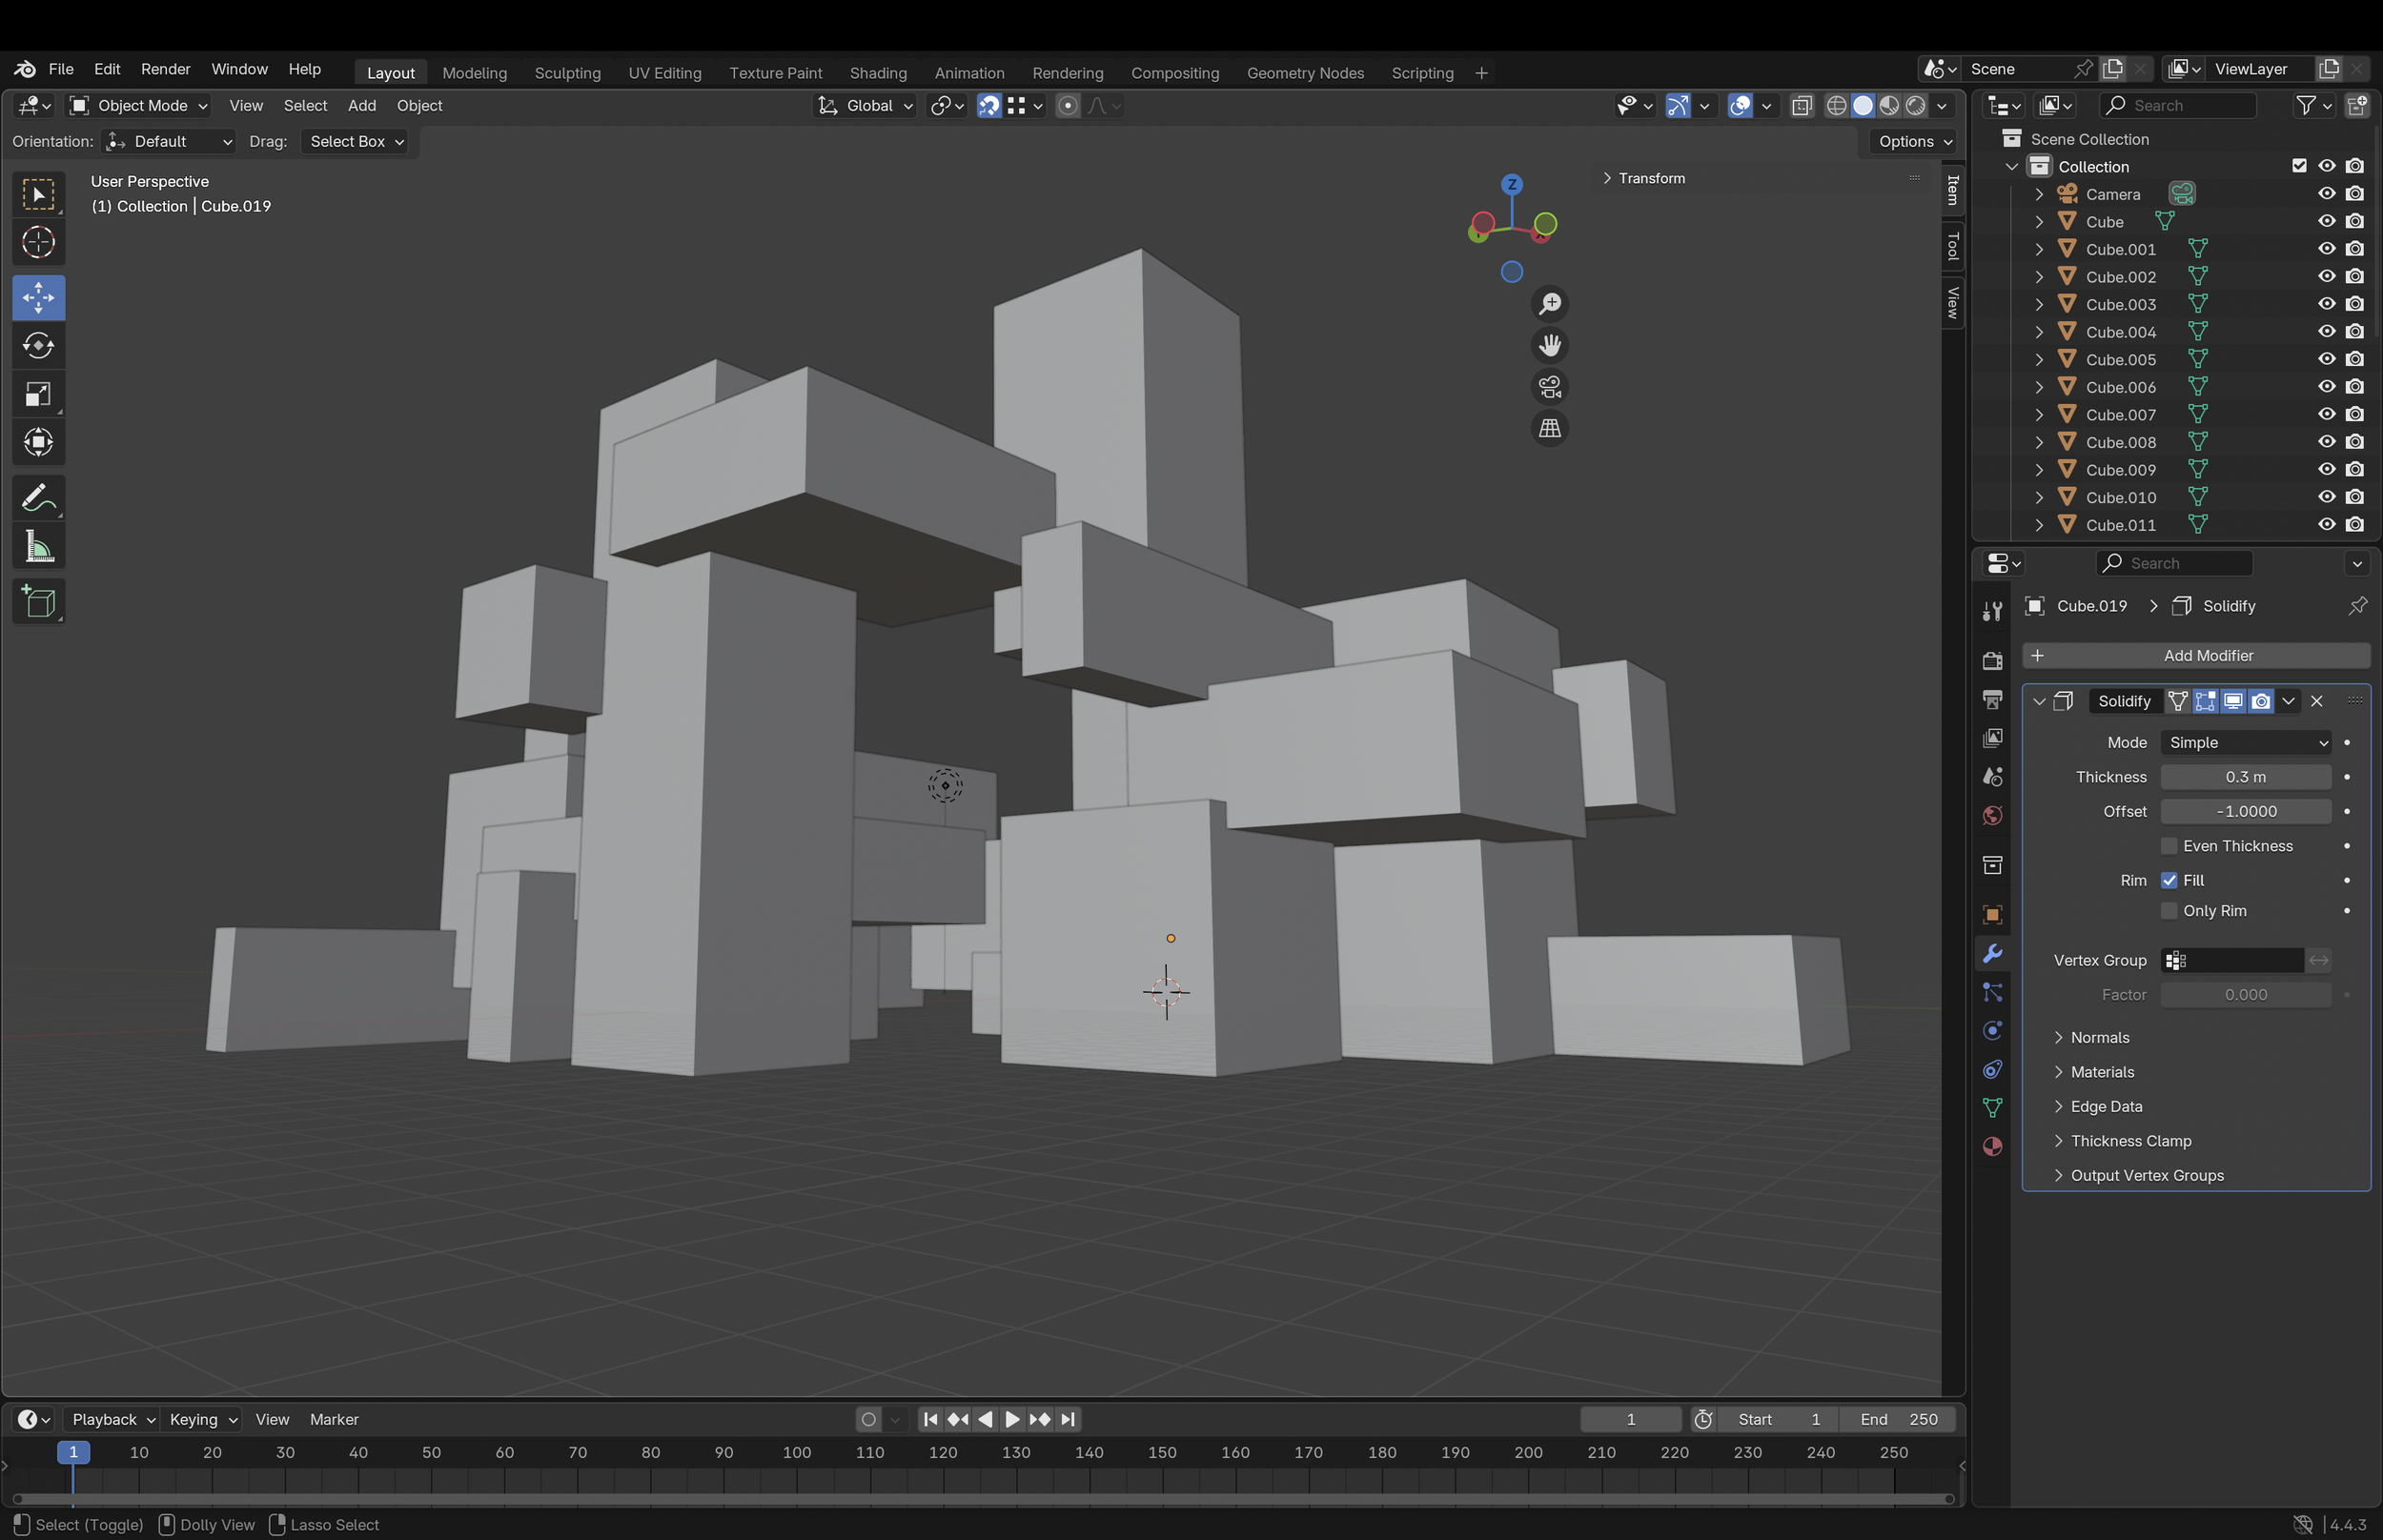Switch to the Shading workspace tab
The width and height of the screenshot is (2383, 1540).
pos(877,73)
